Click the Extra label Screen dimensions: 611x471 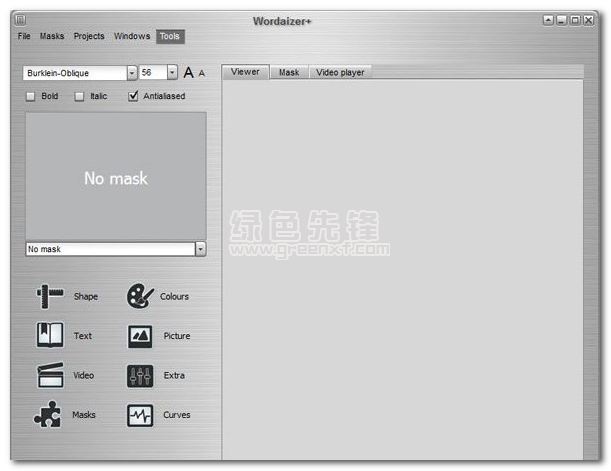[174, 376]
